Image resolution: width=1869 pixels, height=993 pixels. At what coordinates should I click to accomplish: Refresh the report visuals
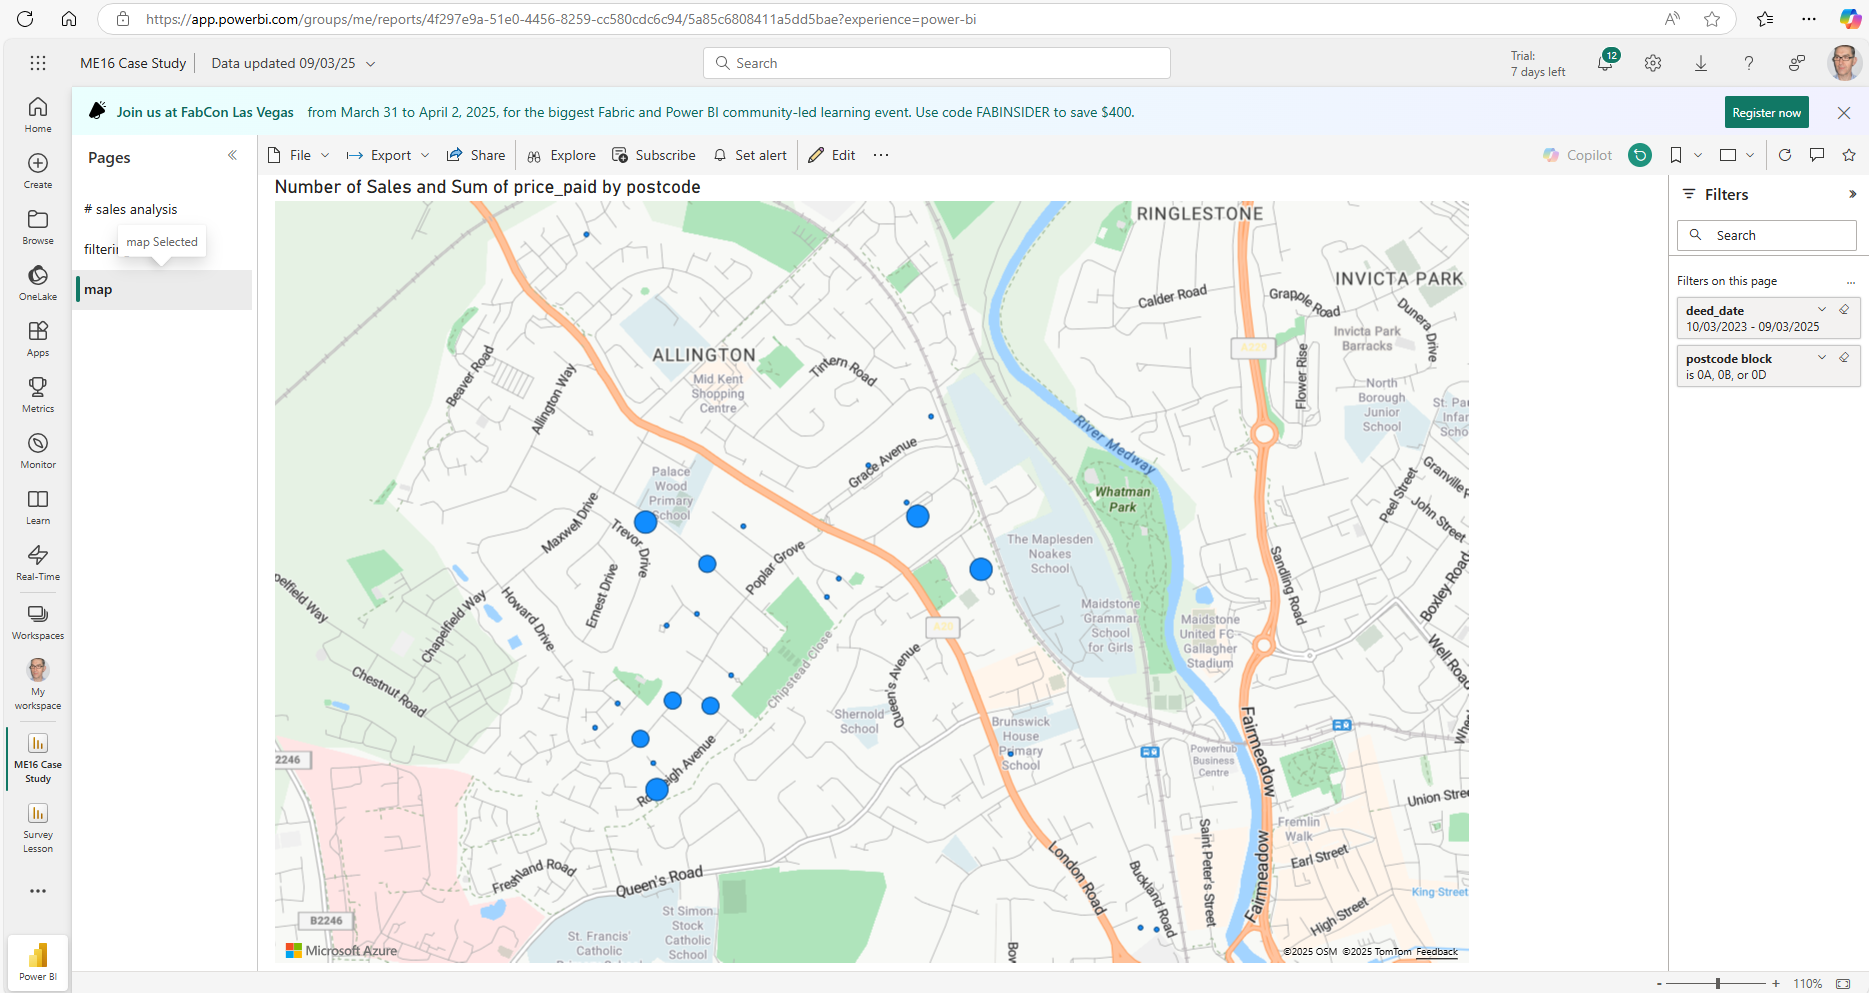(x=1785, y=155)
